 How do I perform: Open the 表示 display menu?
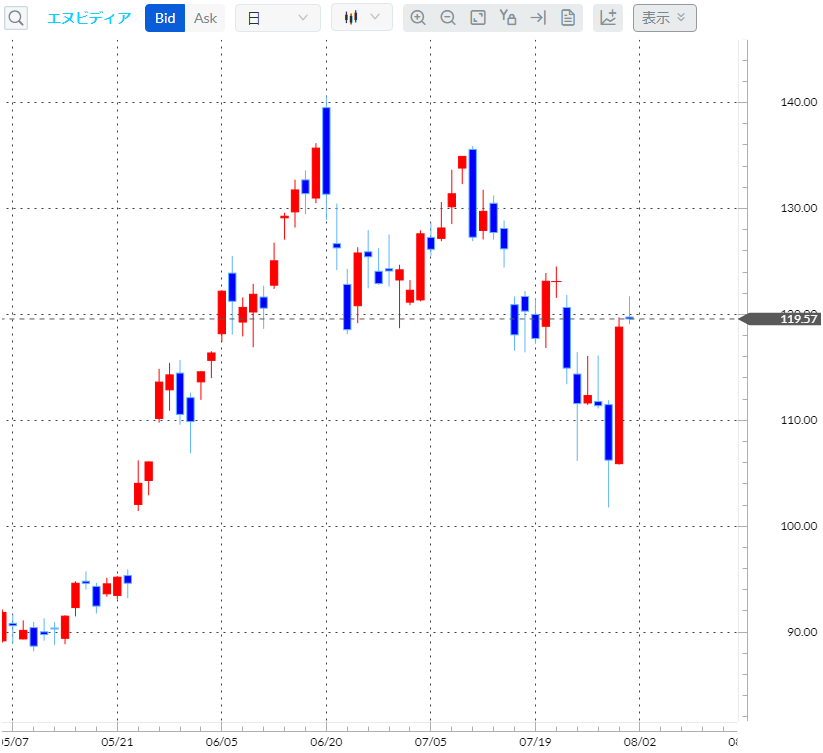664,18
